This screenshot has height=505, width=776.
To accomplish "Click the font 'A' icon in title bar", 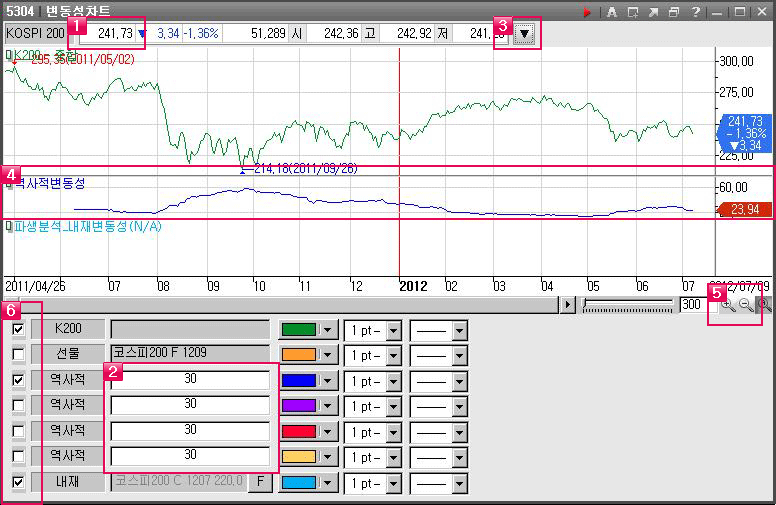I will pos(612,12).
